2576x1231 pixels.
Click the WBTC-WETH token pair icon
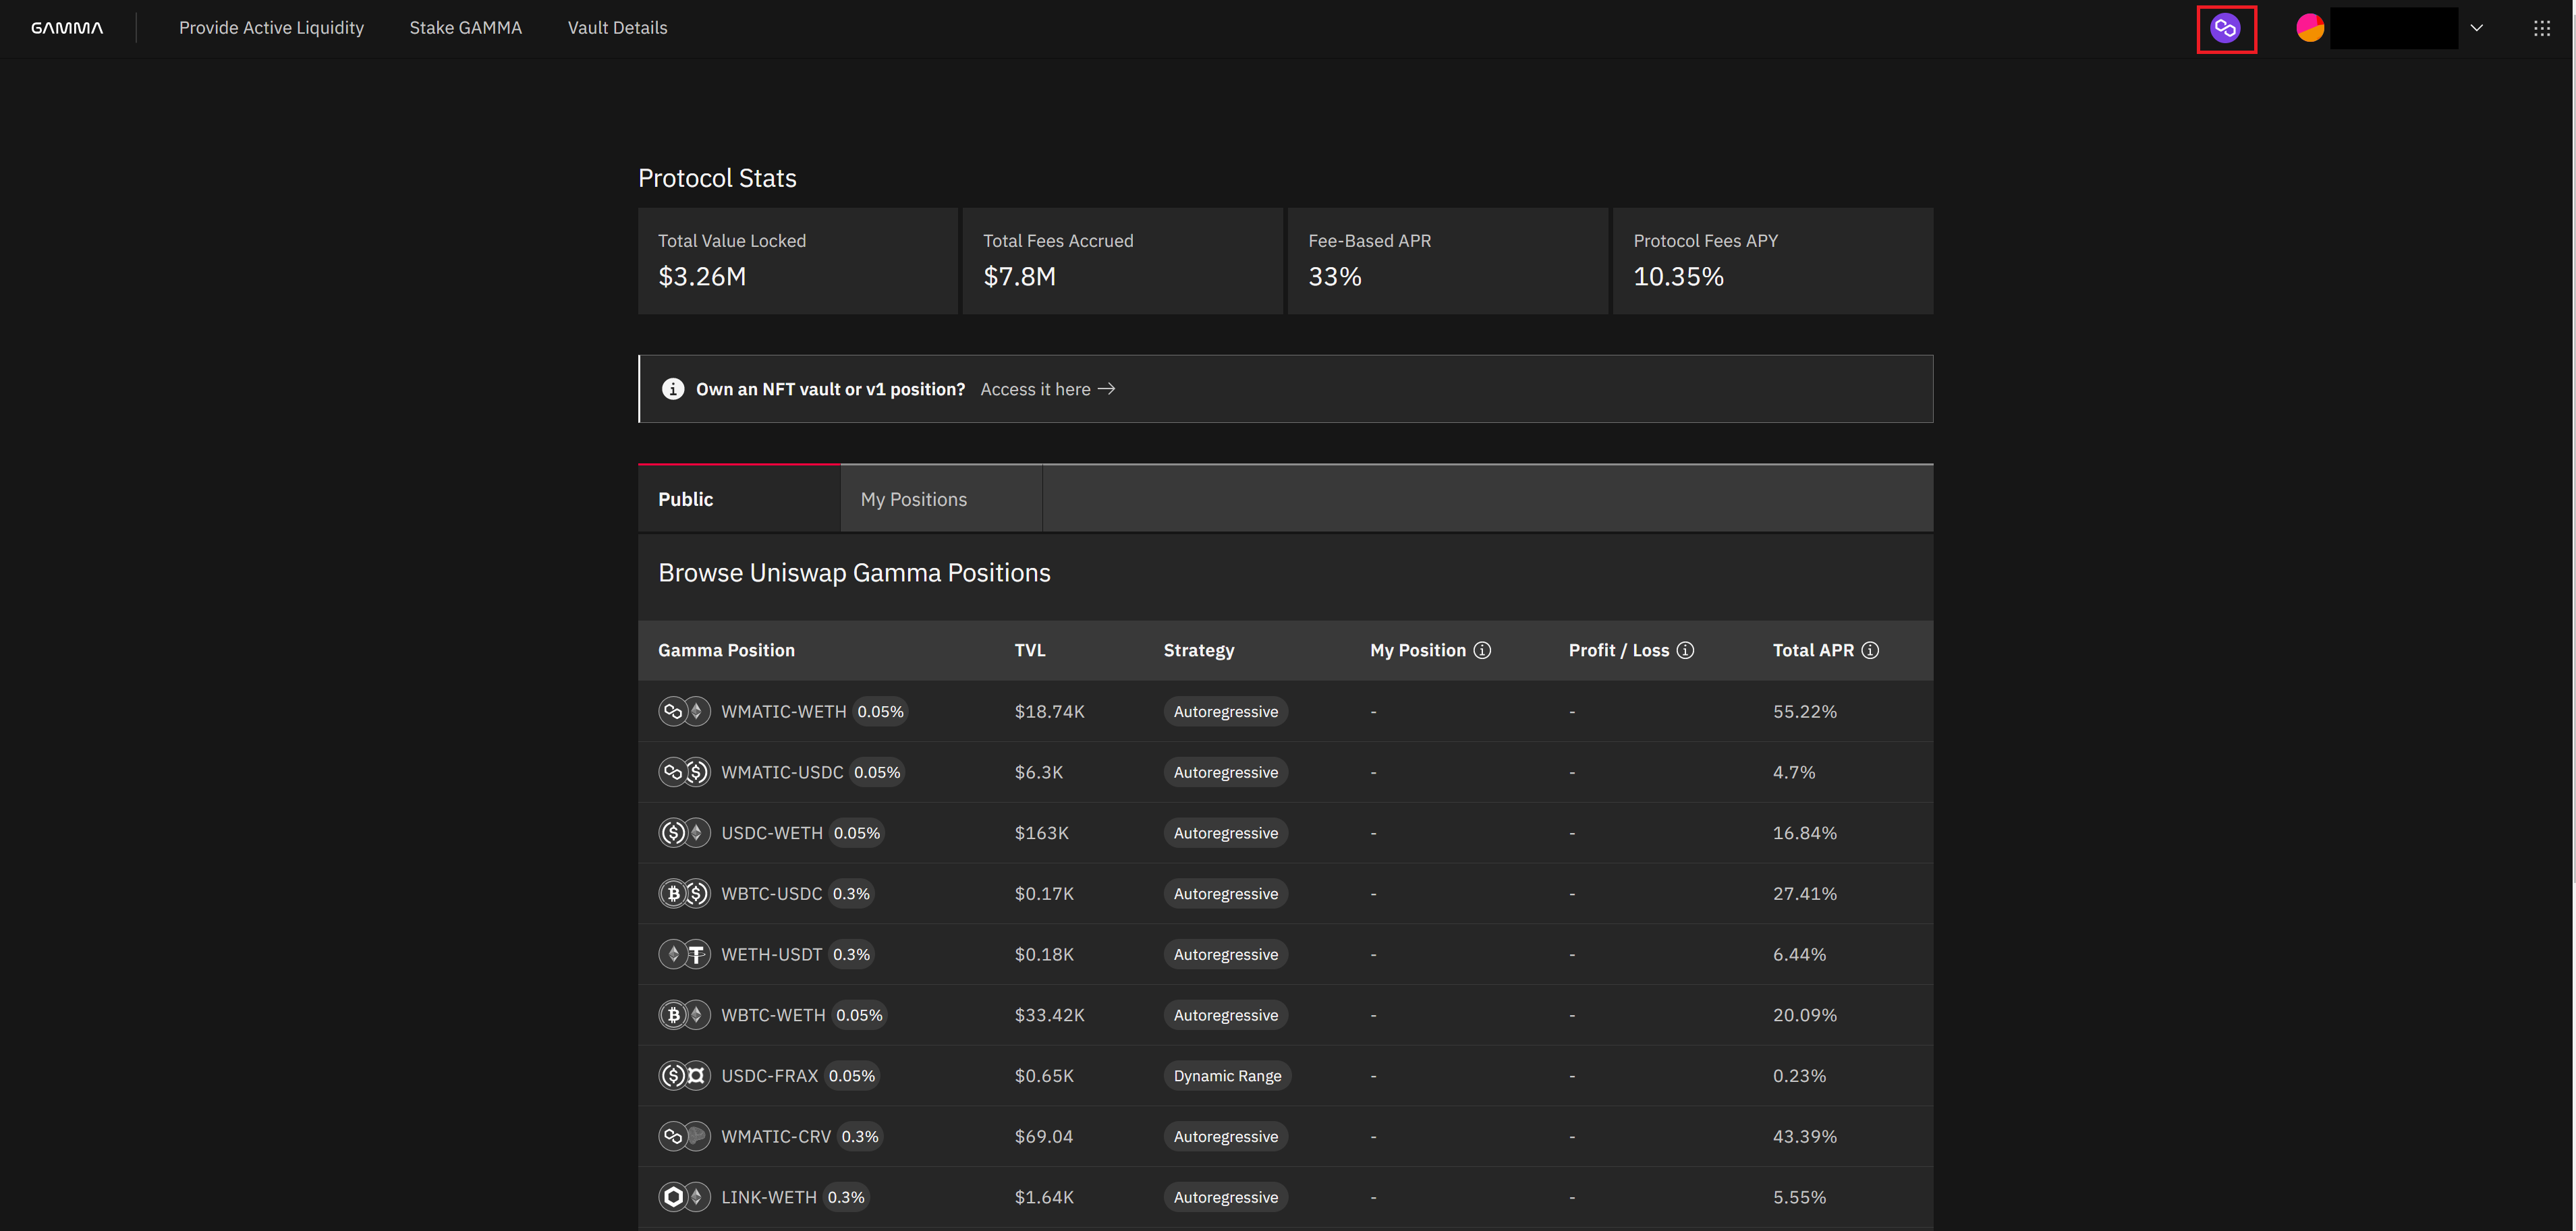(684, 1015)
